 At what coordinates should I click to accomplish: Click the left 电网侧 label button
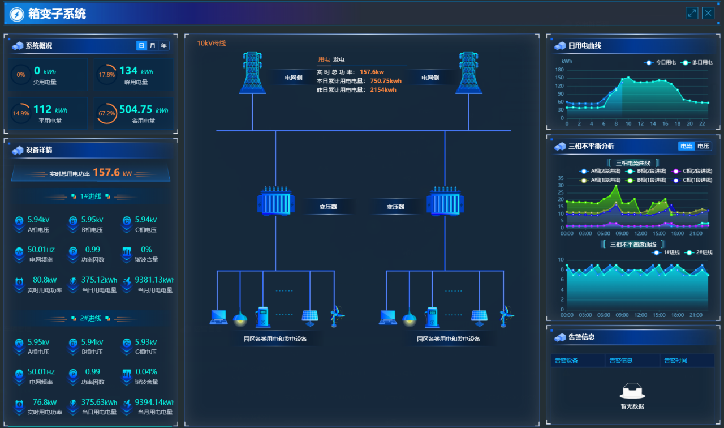click(x=293, y=76)
